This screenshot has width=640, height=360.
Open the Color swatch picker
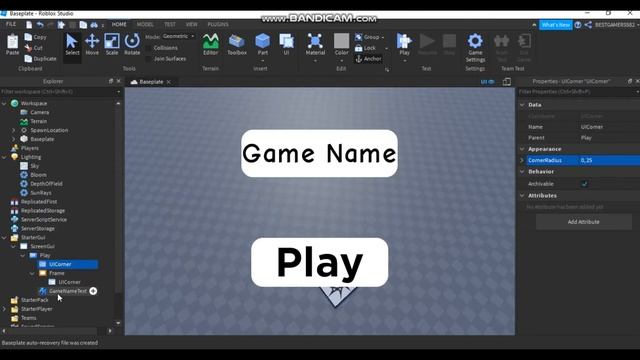341,44
